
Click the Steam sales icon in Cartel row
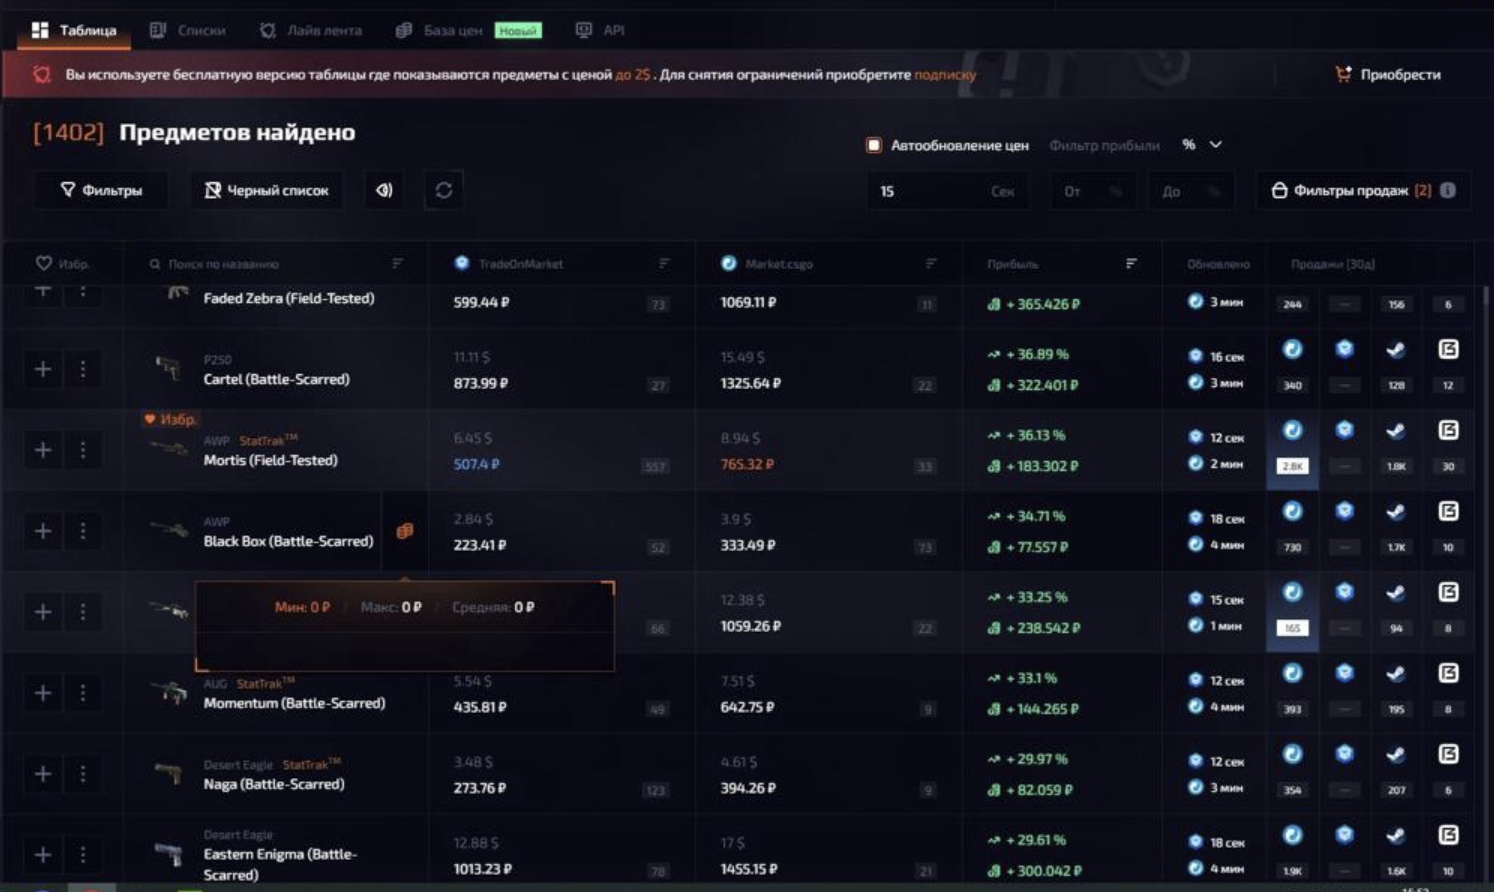[1396, 349]
